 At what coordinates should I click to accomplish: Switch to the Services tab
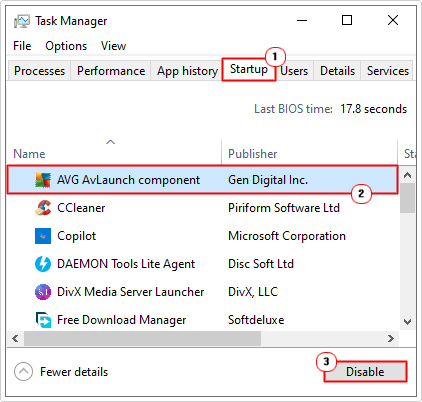click(x=387, y=71)
